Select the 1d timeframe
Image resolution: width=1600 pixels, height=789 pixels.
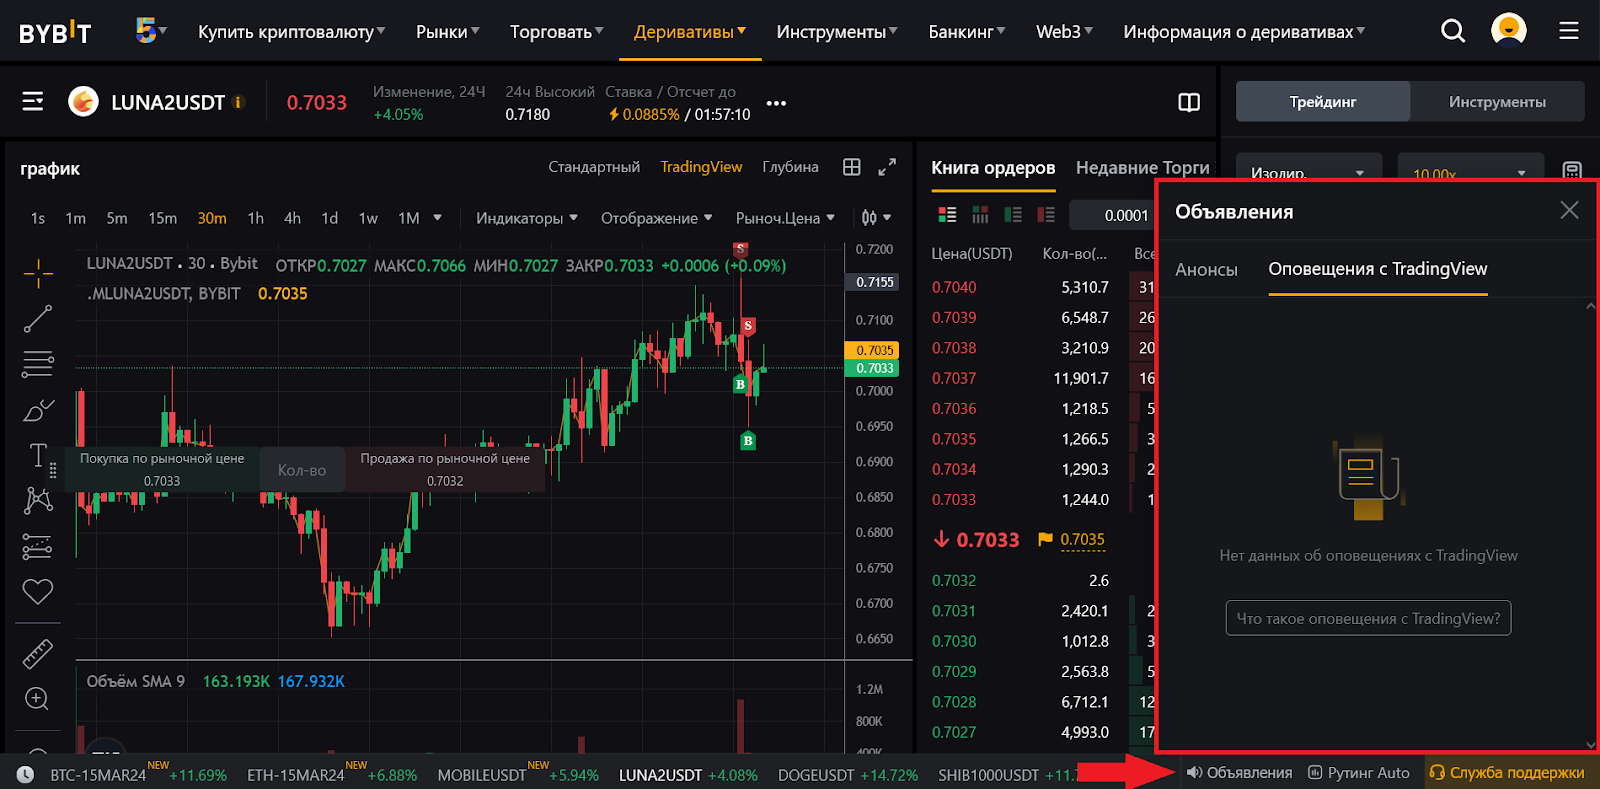point(330,218)
